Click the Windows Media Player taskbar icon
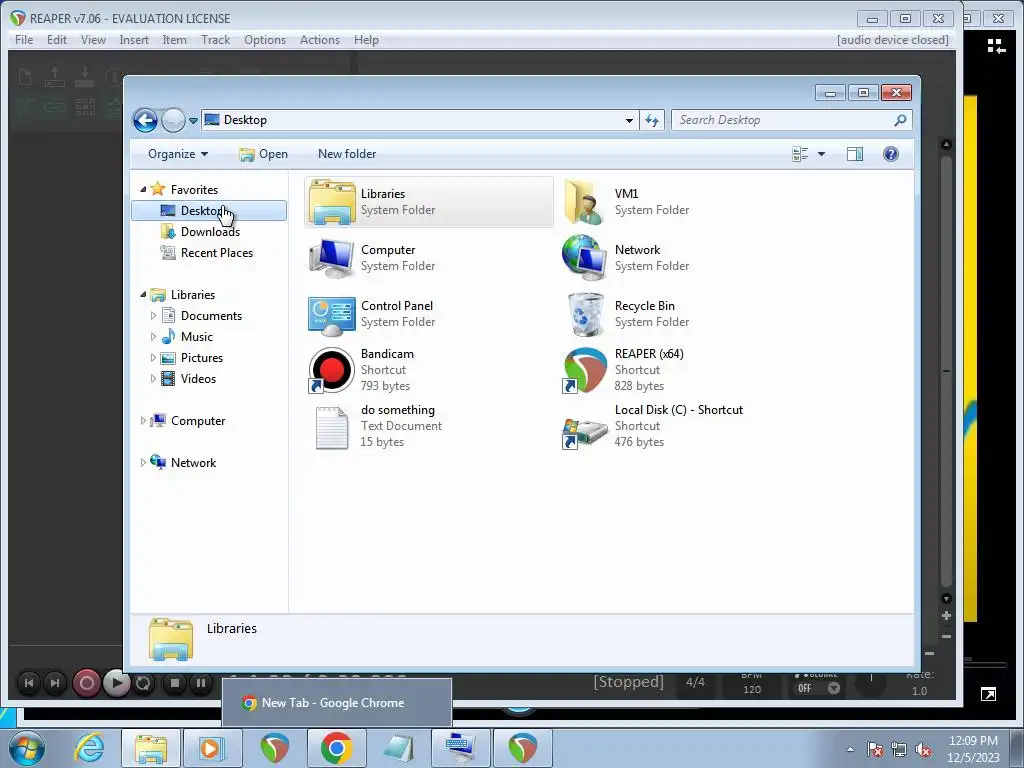1024x768 pixels. pyautogui.click(x=212, y=748)
